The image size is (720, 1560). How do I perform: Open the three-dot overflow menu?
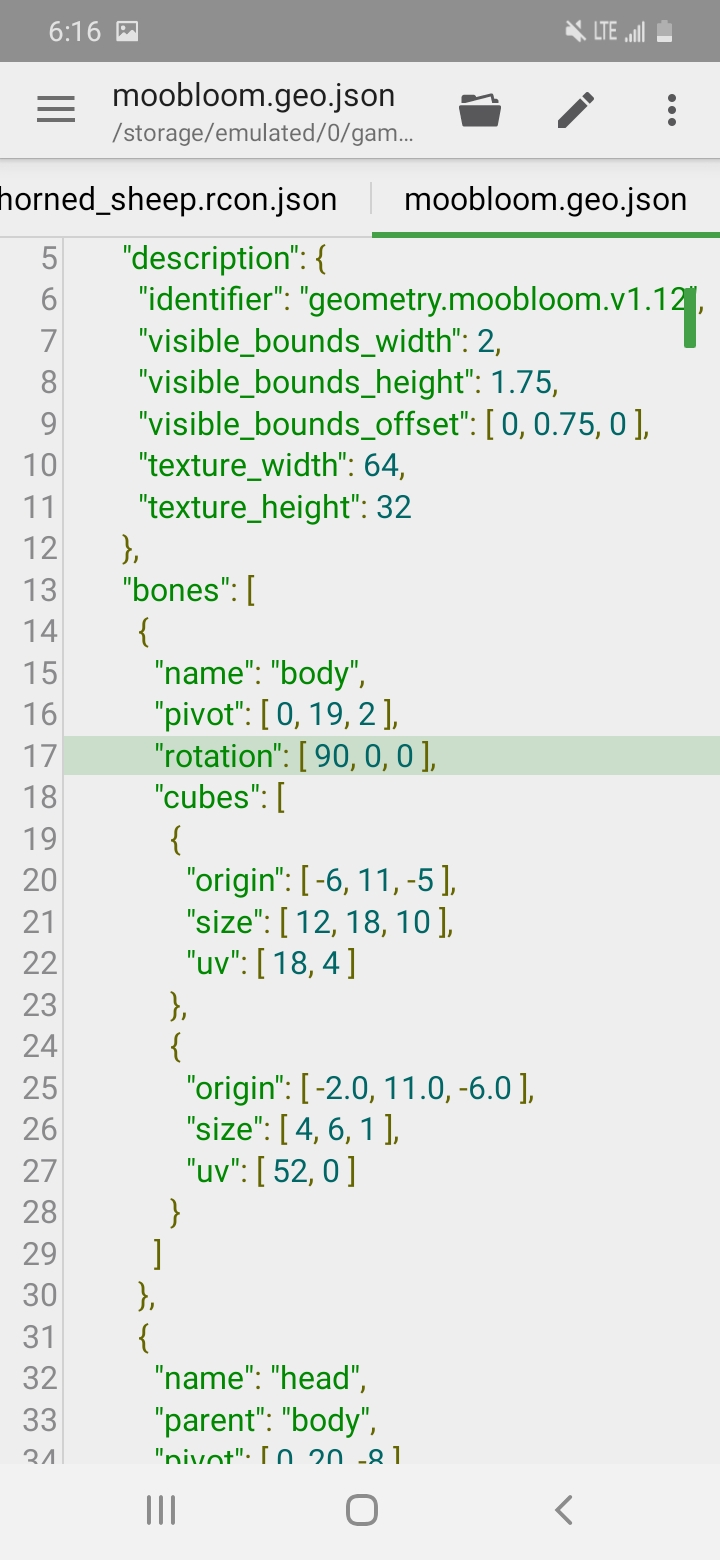[x=672, y=110]
